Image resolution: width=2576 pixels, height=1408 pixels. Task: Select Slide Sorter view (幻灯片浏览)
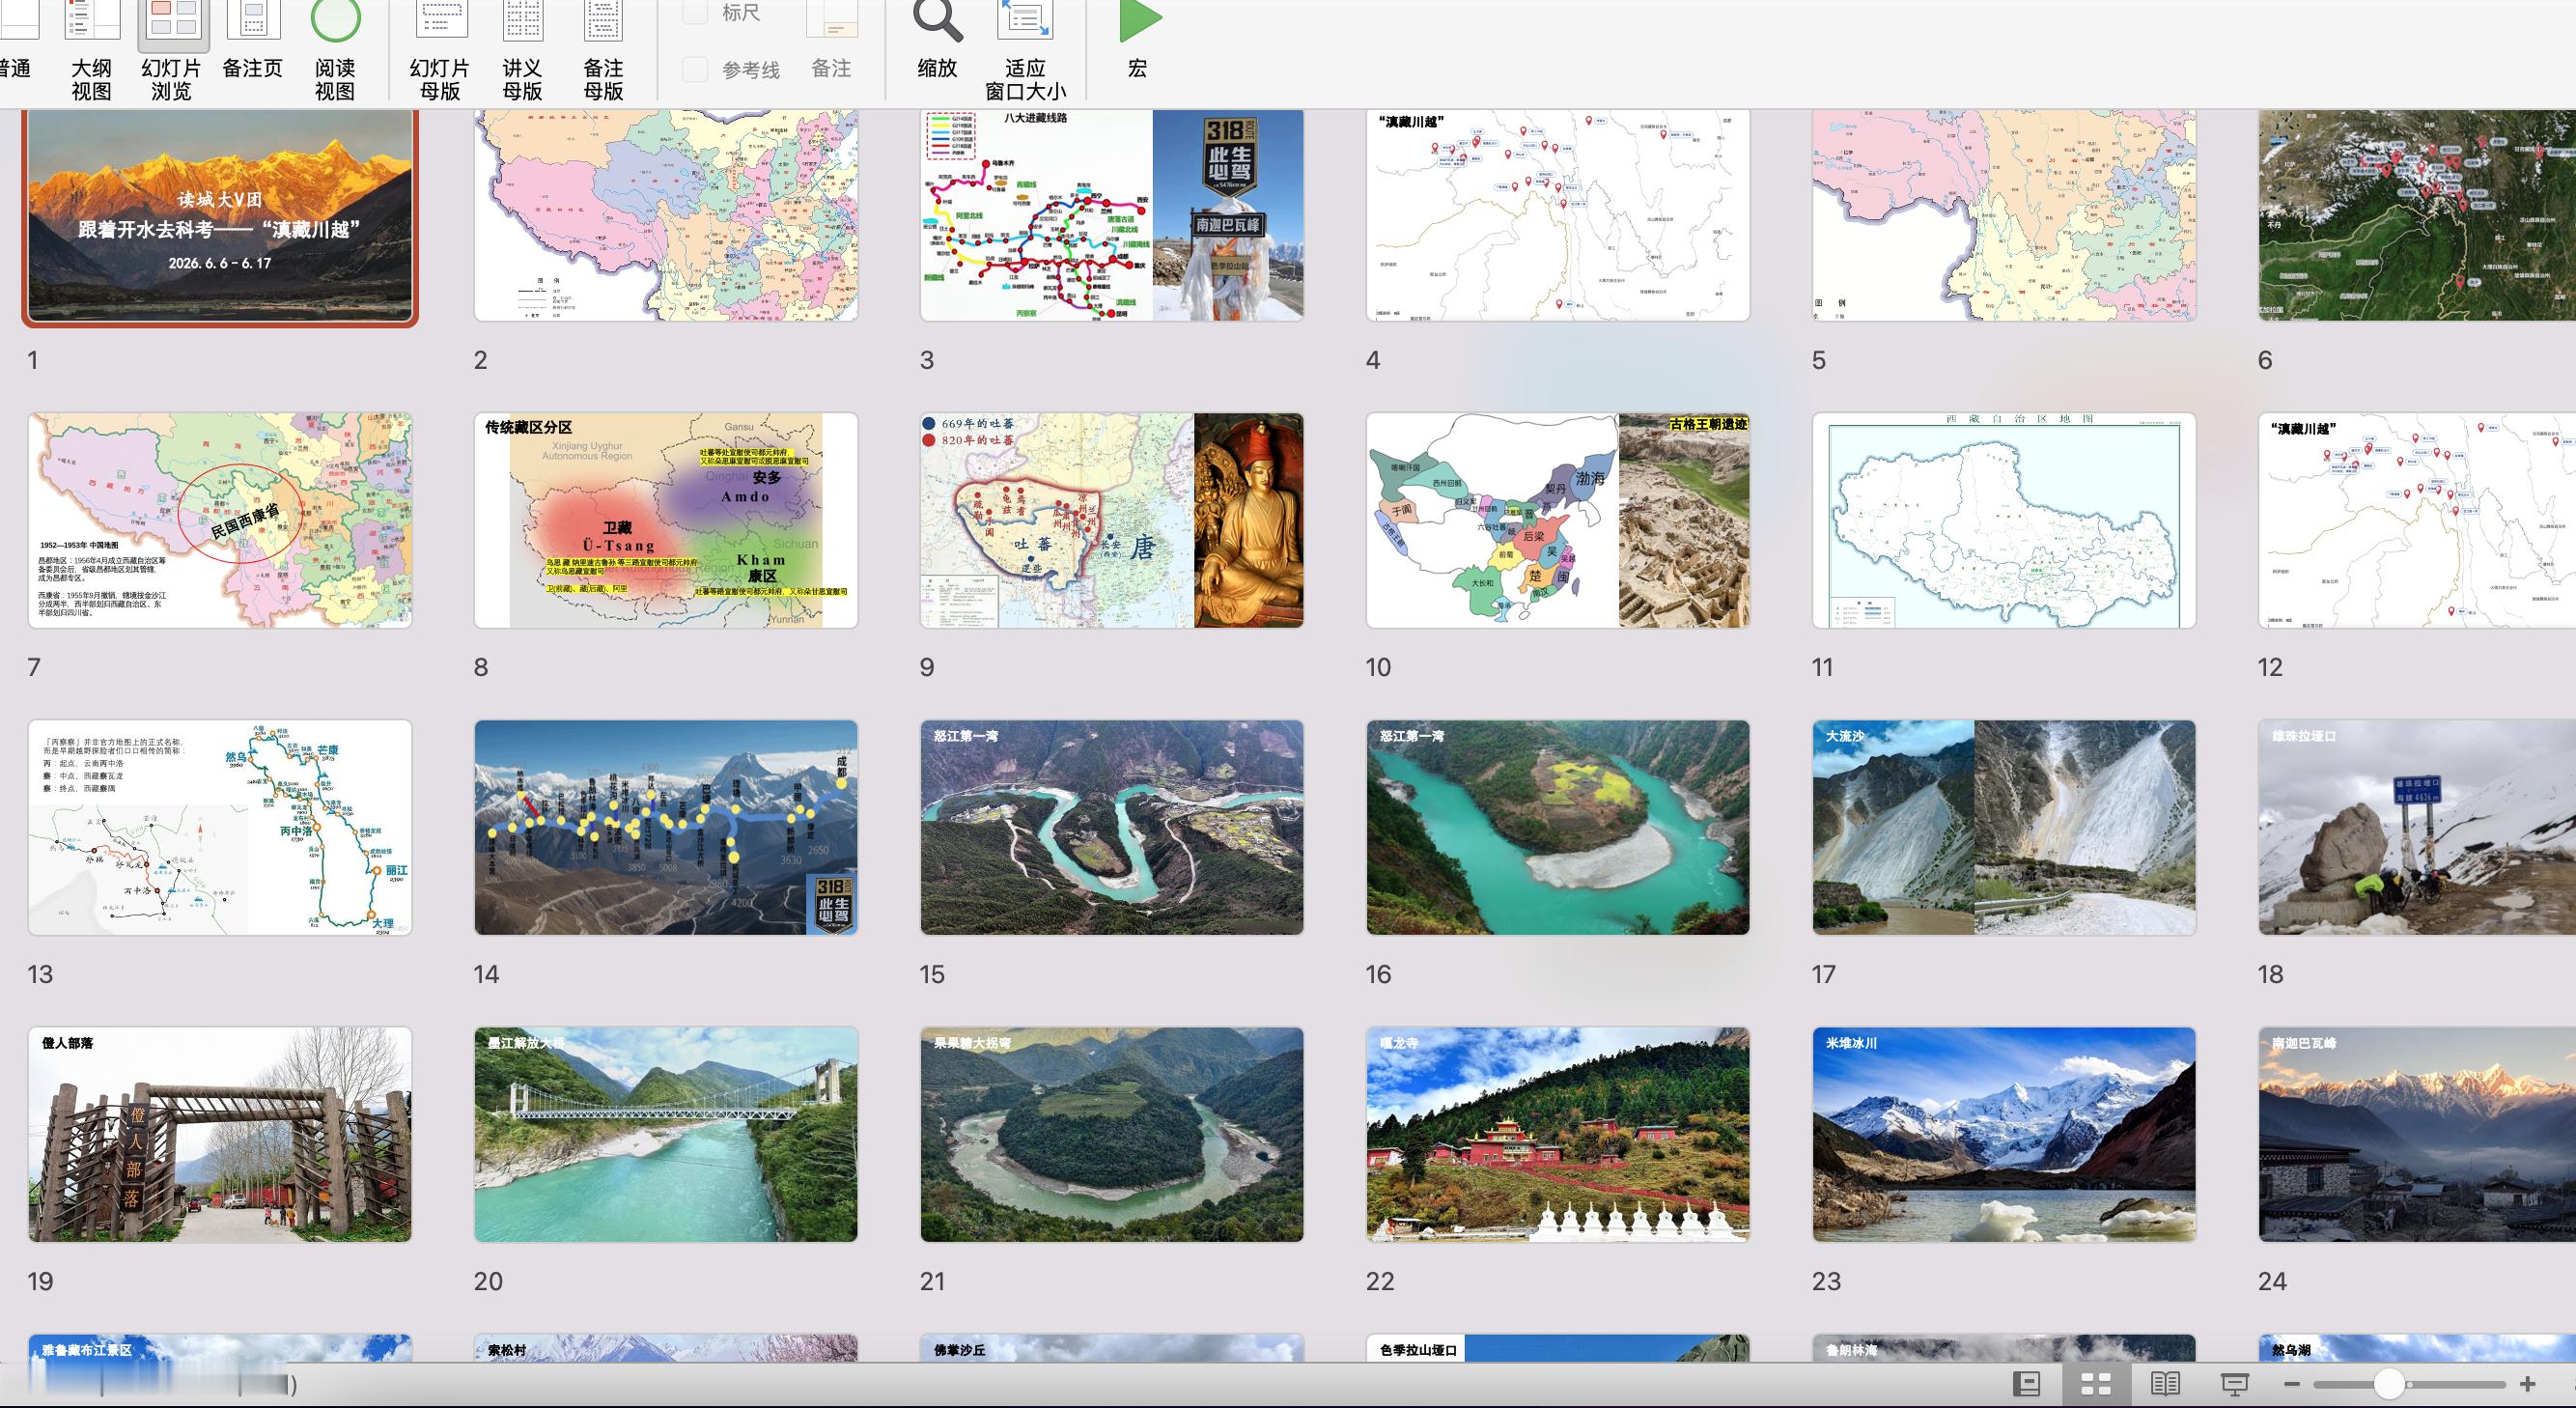(172, 50)
